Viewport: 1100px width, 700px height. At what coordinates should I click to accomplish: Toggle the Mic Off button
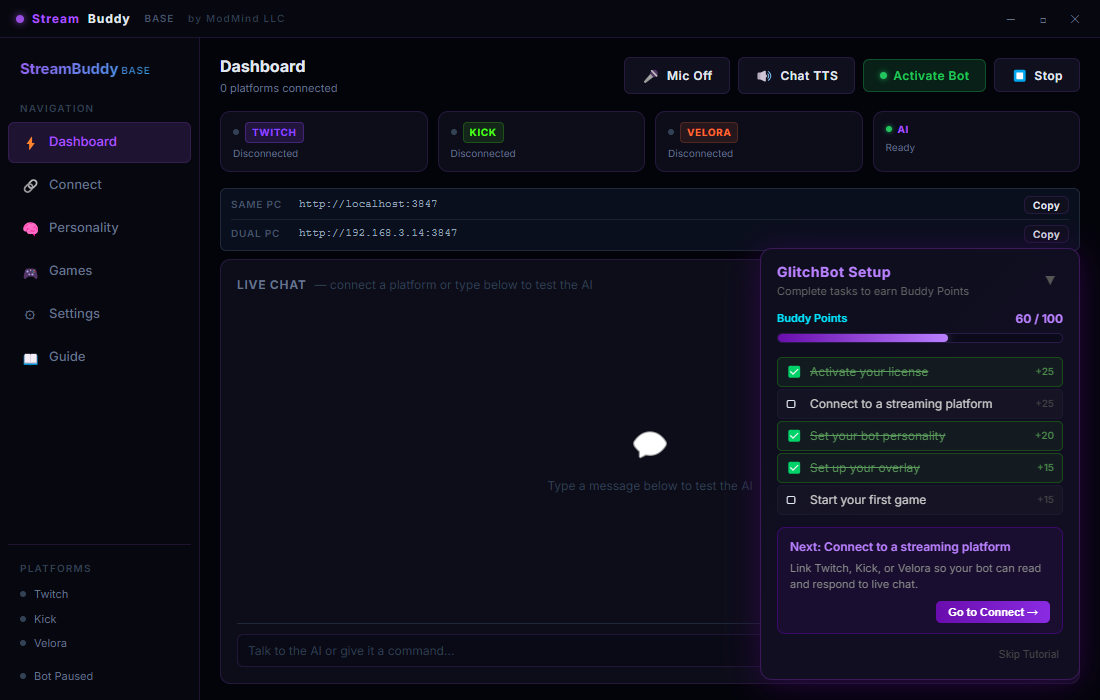coord(677,76)
